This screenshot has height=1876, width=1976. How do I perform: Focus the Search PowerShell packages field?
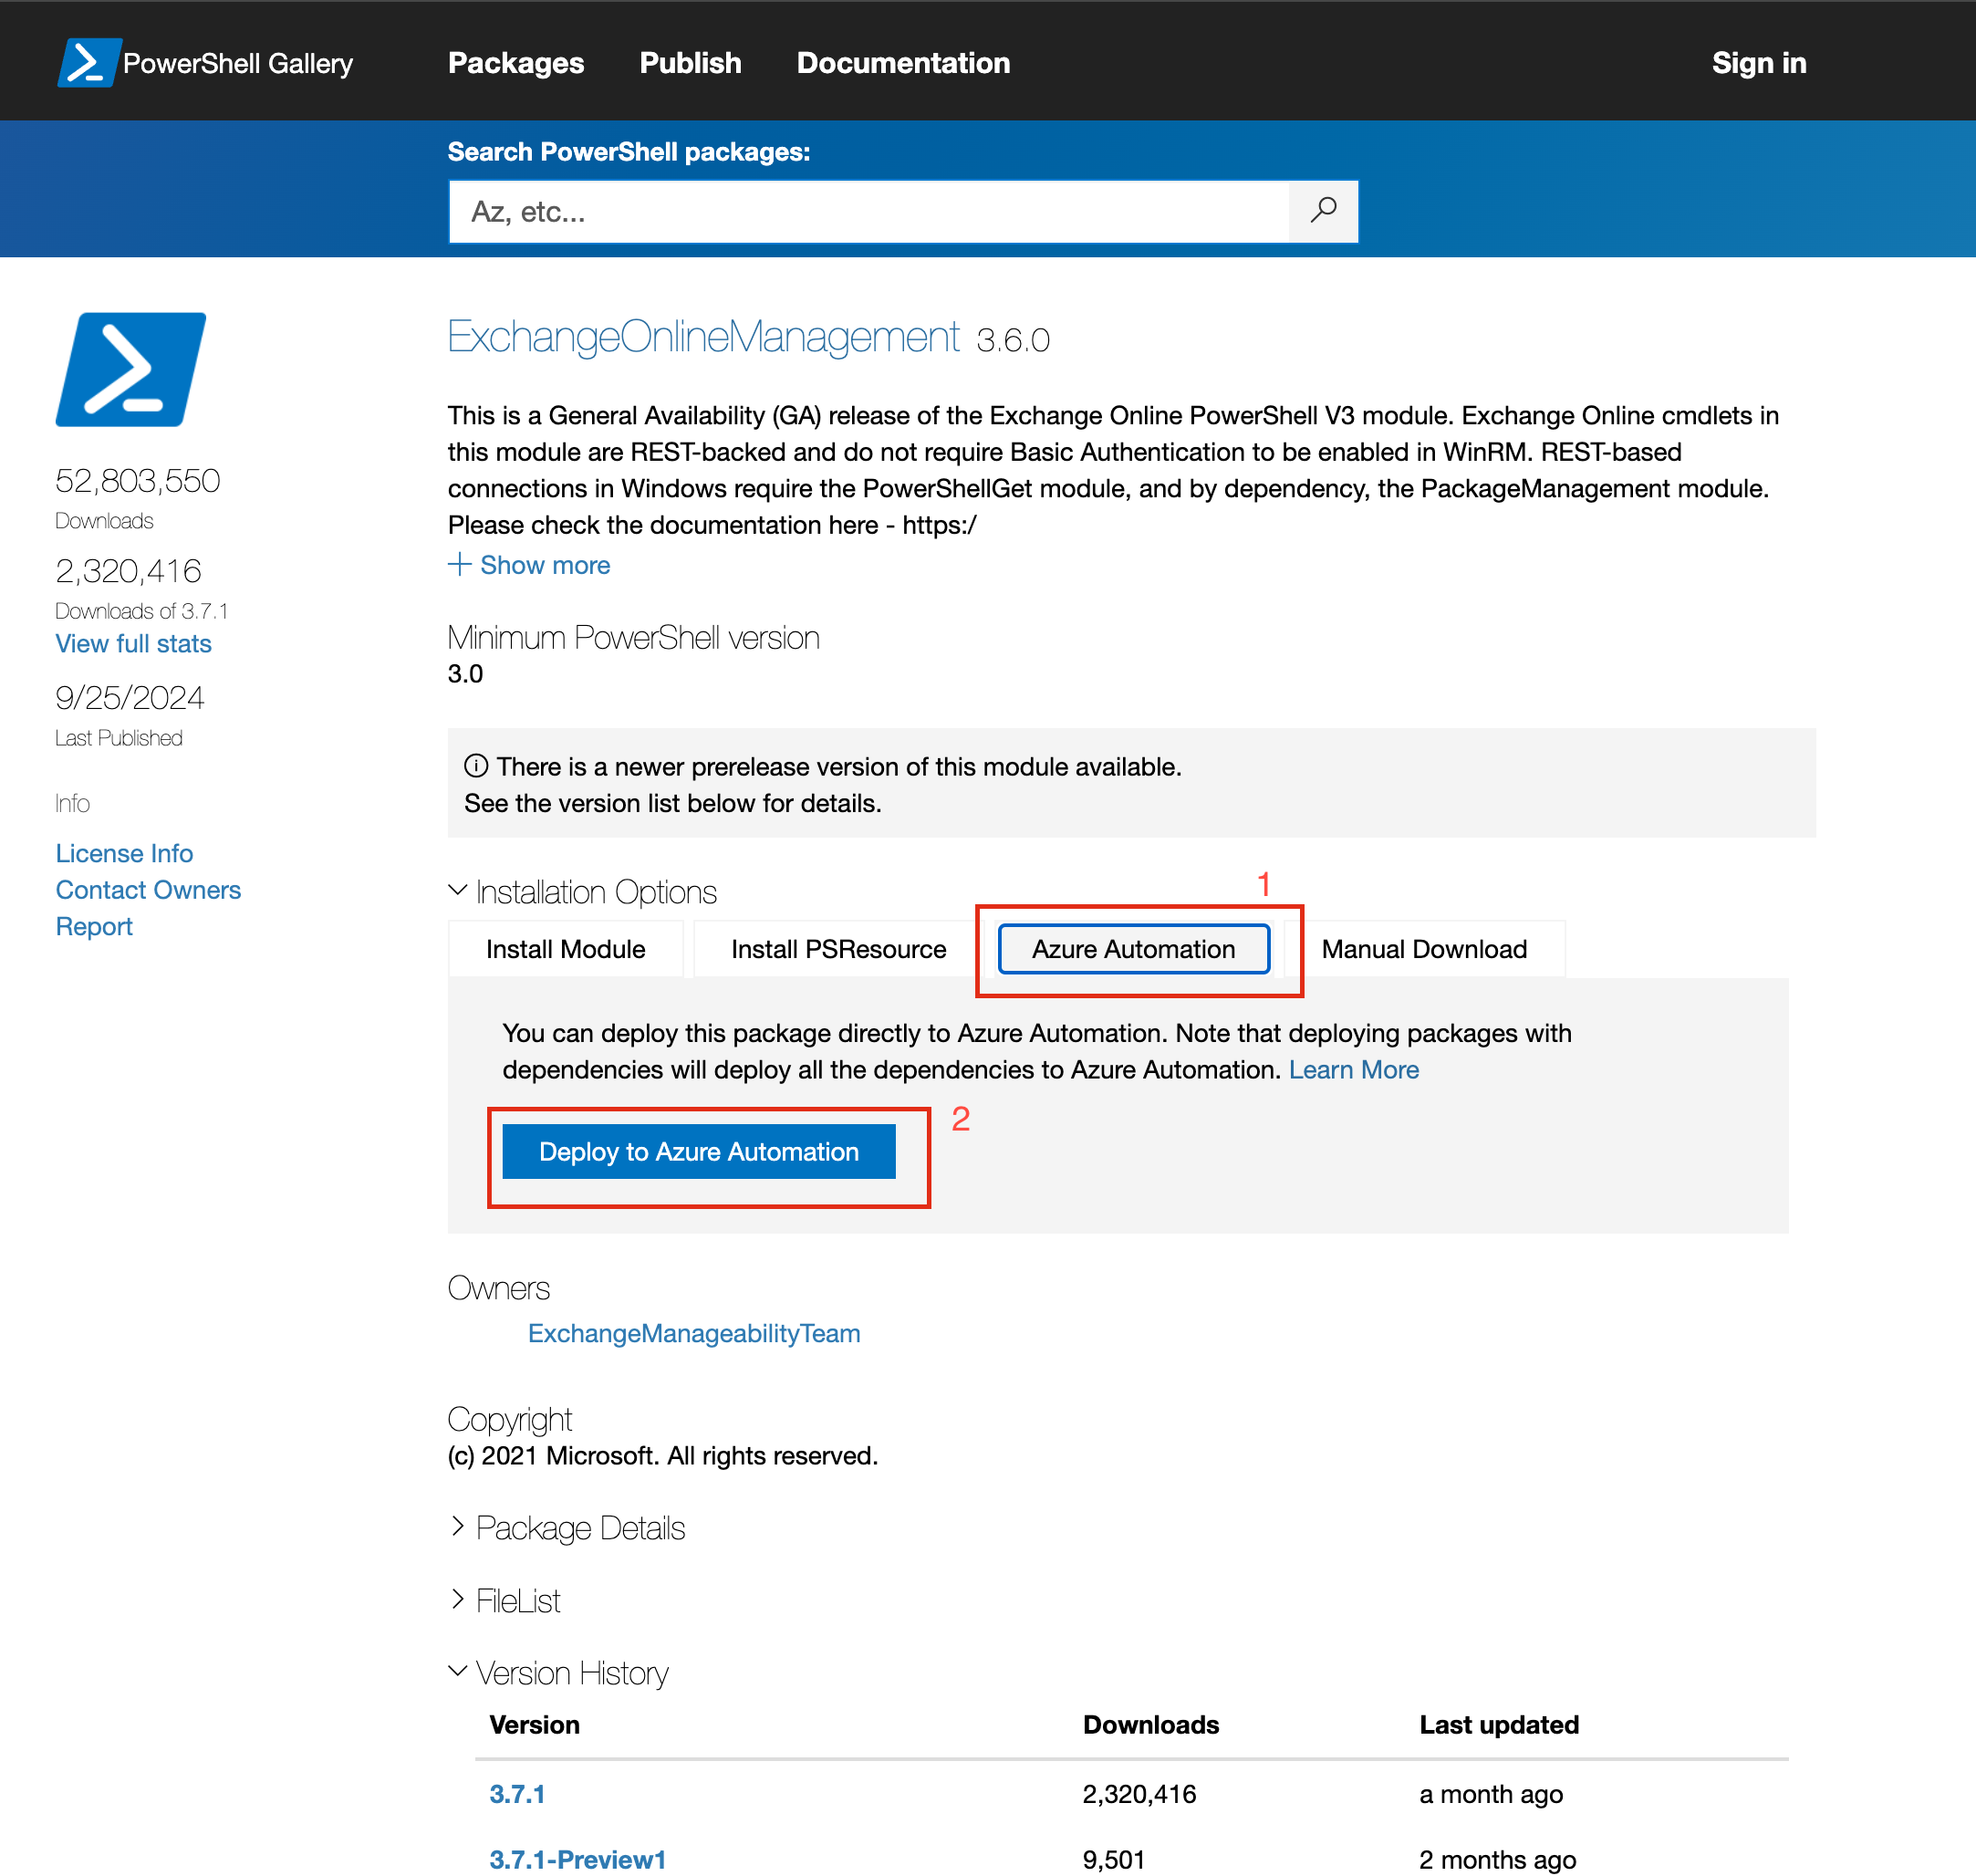pyautogui.click(x=869, y=211)
